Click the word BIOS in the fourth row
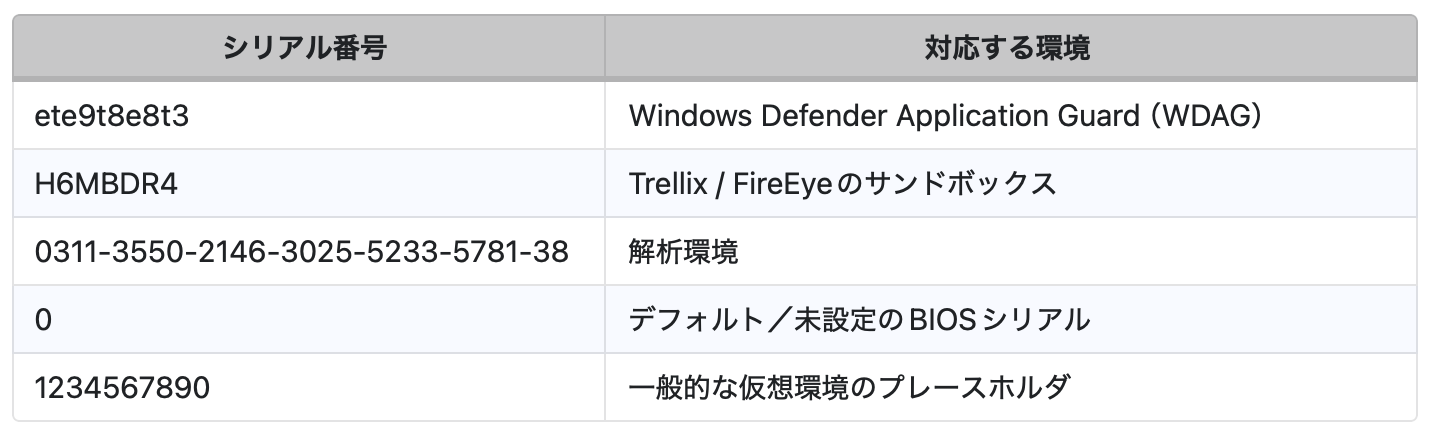Viewport: 1432px width, 442px height. 929,319
